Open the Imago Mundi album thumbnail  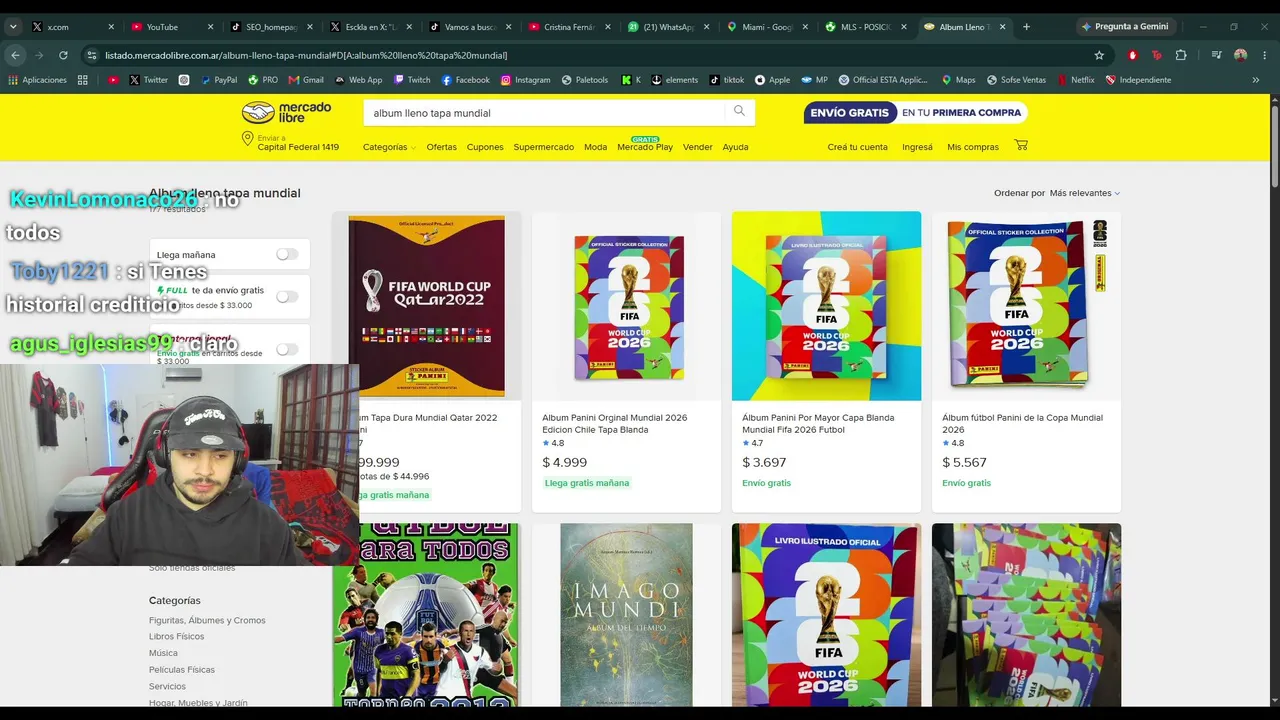[627, 615]
